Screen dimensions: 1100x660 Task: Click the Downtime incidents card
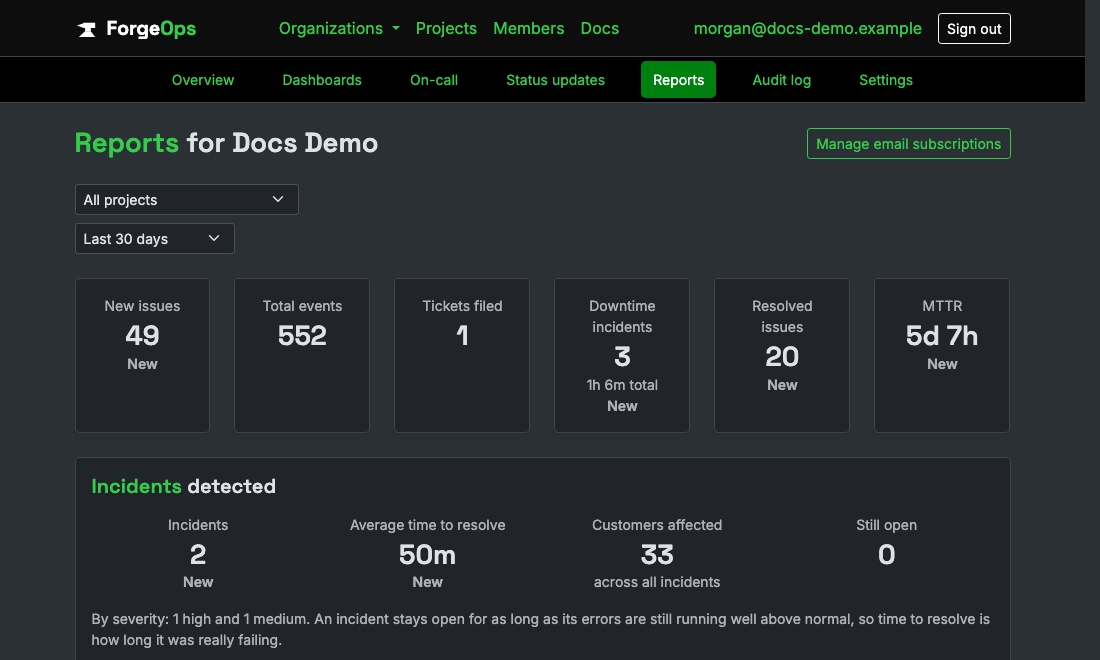[622, 355]
